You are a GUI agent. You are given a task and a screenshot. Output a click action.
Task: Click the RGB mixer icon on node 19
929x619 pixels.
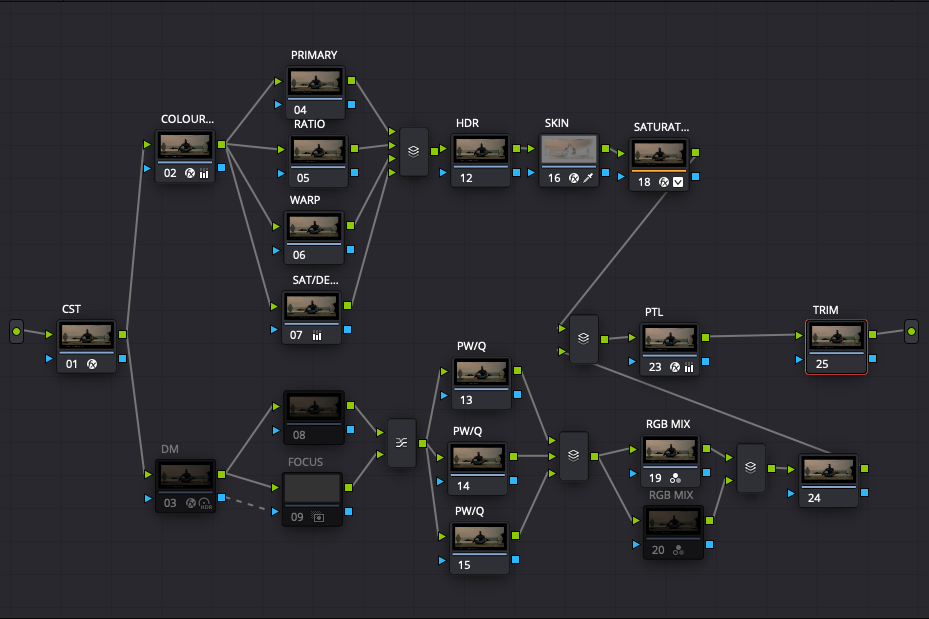tap(677, 477)
